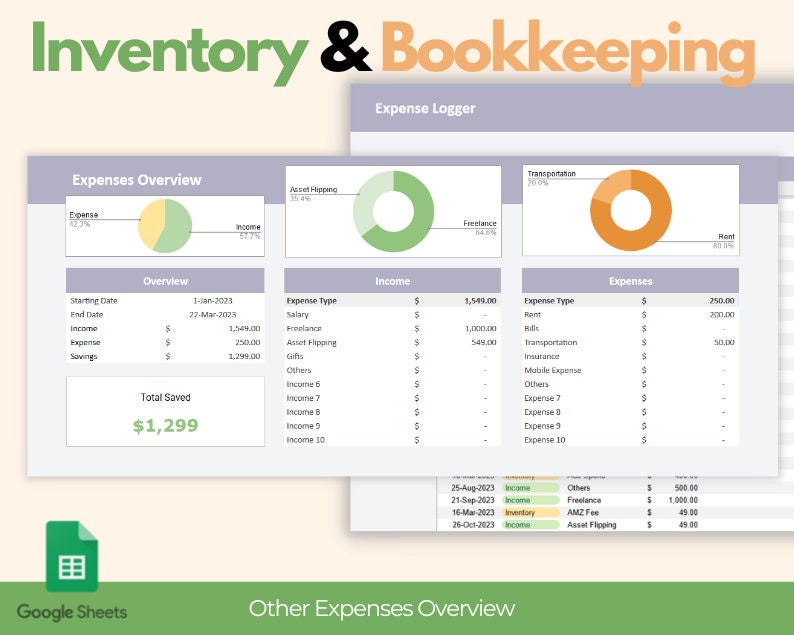
Task: Select the AMZ Fee cell in Expense Logger
Action: pyautogui.click(x=582, y=512)
